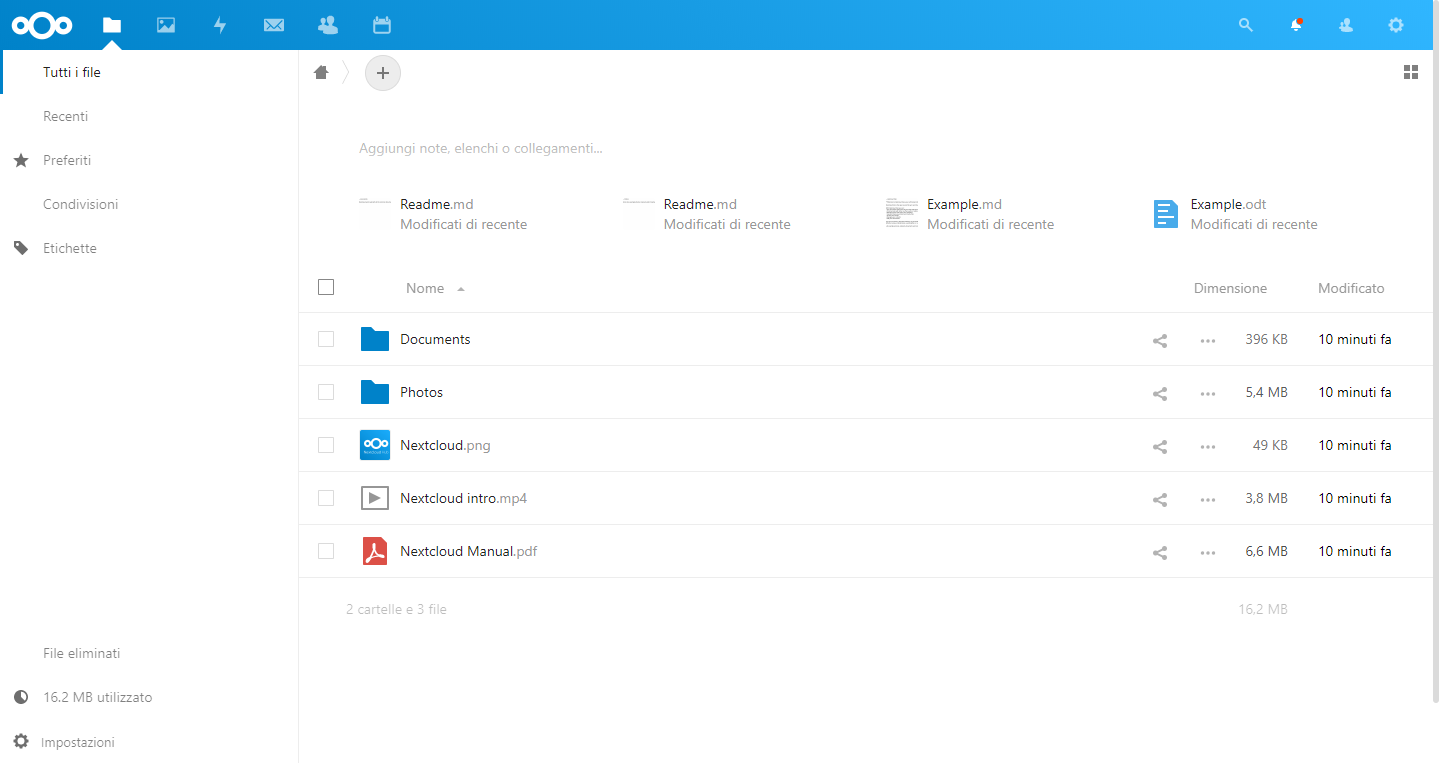The height and width of the screenshot is (763, 1439).
Task: Open the Etichette section in sidebar
Action: 70,248
